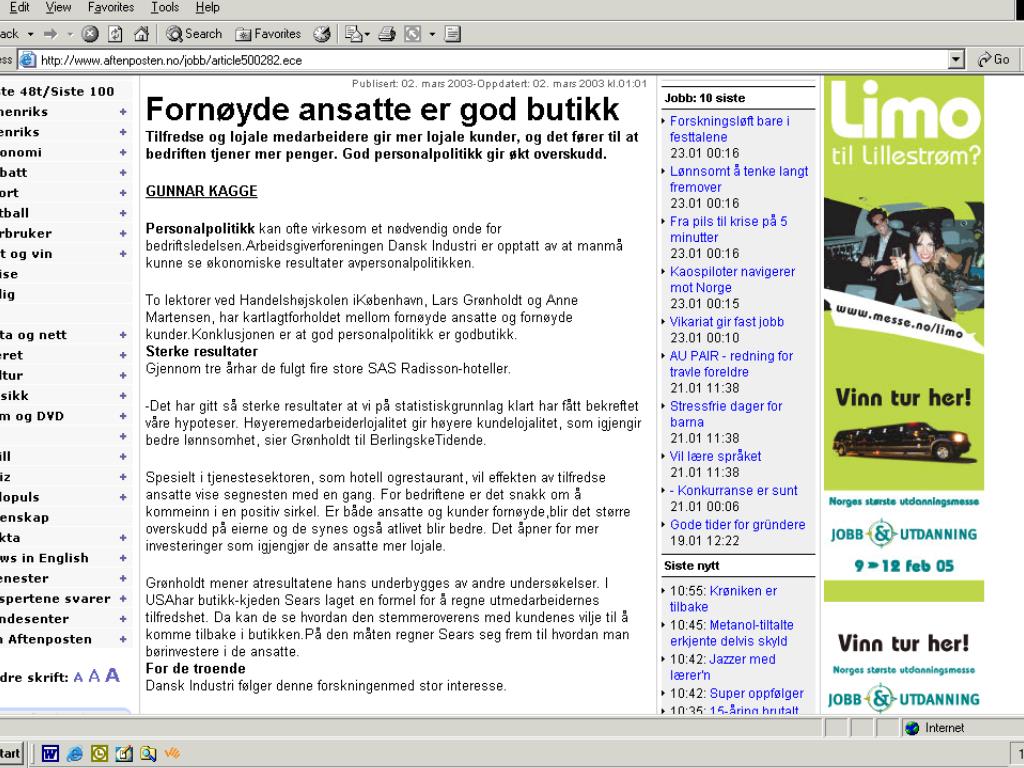Expand the 'og DVD' sidebar section plus
The width and height of the screenshot is (1024, 768).
tap(123, 416)
